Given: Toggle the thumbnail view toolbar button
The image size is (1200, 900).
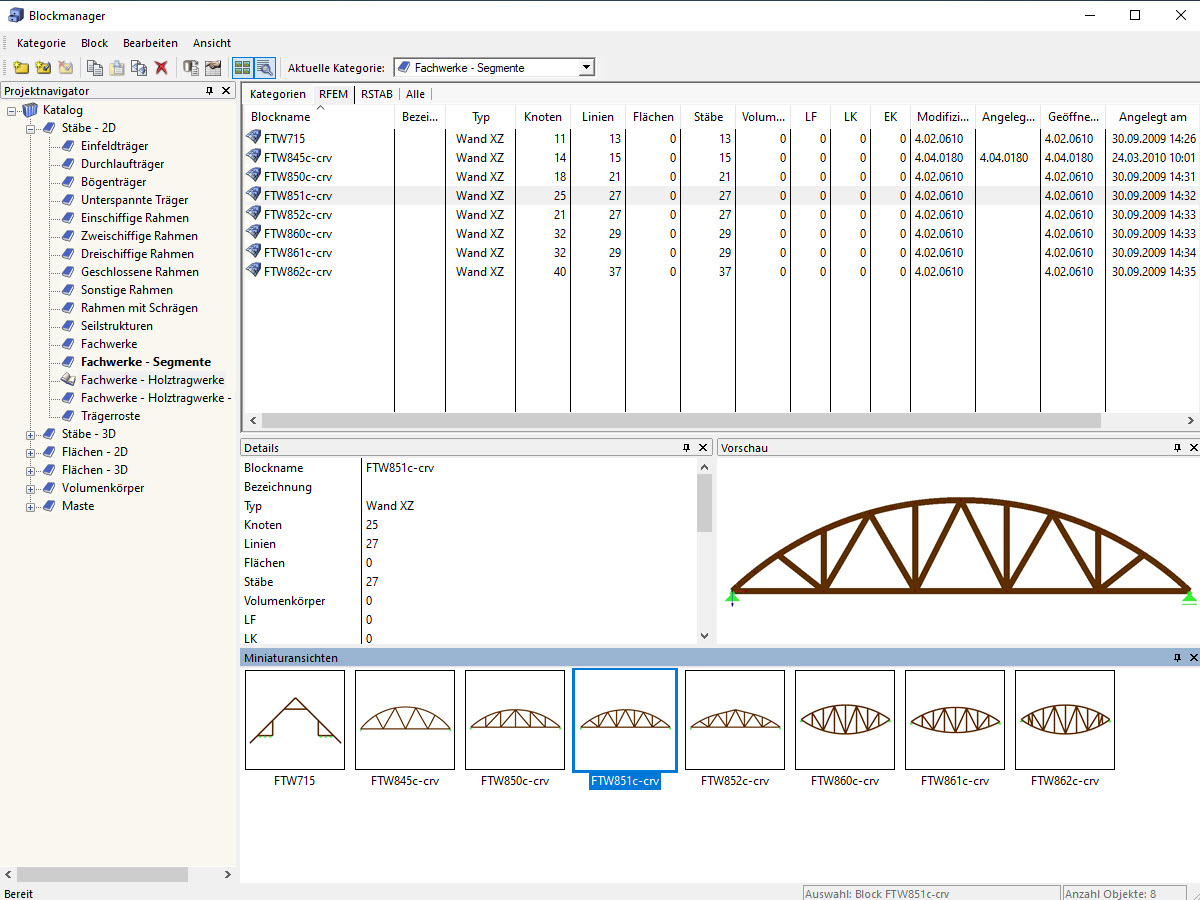Looking at the screenshot, I should pos(242,68).
